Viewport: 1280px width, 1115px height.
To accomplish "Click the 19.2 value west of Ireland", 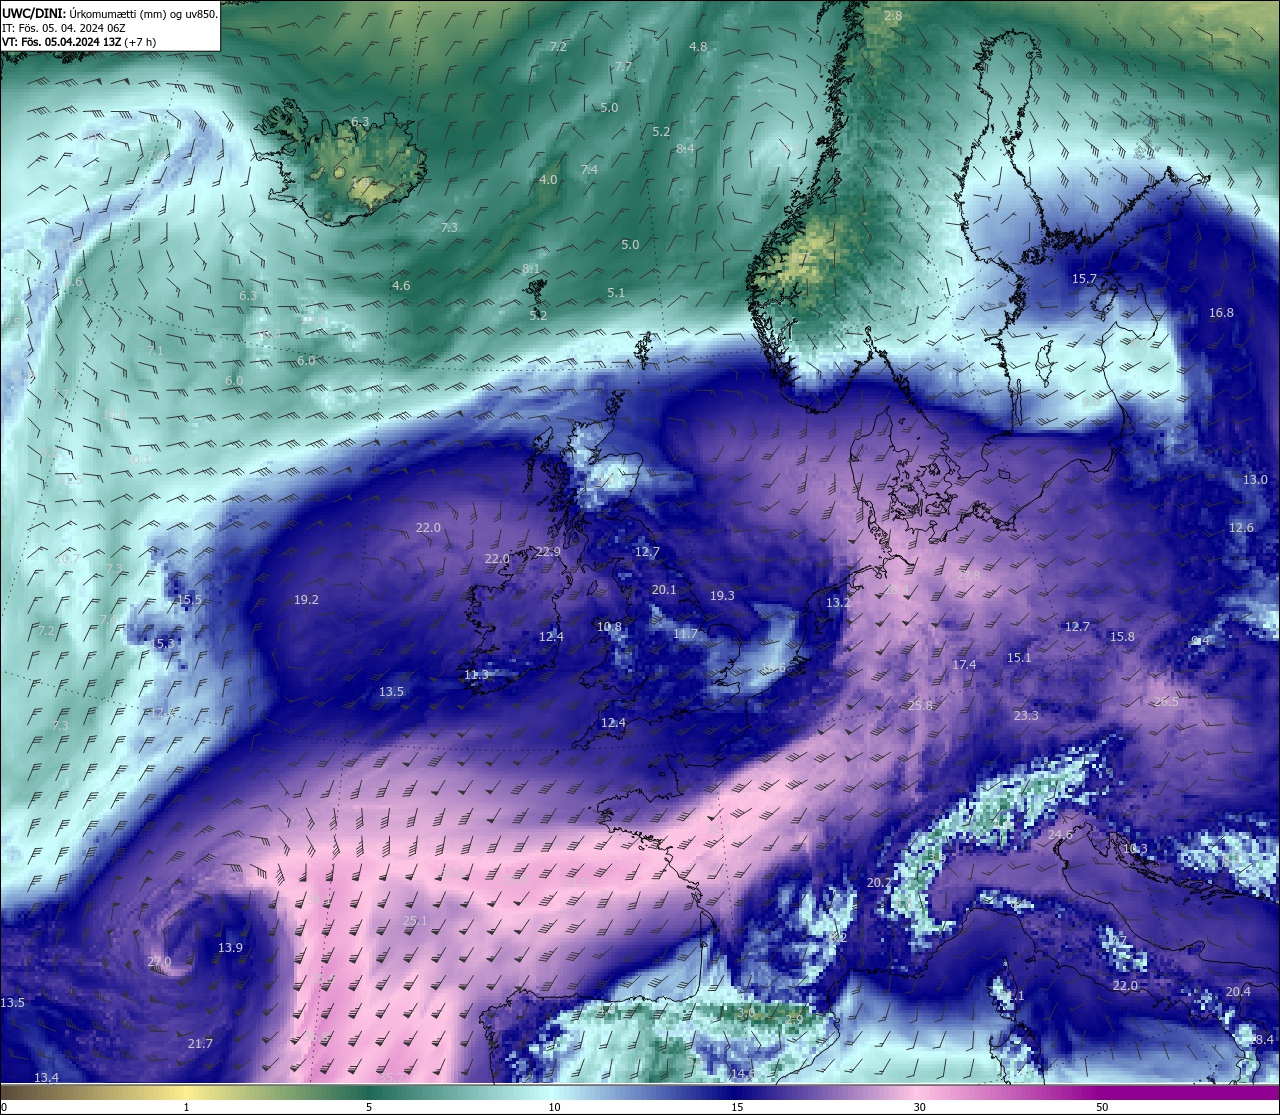I will point(306,600).
